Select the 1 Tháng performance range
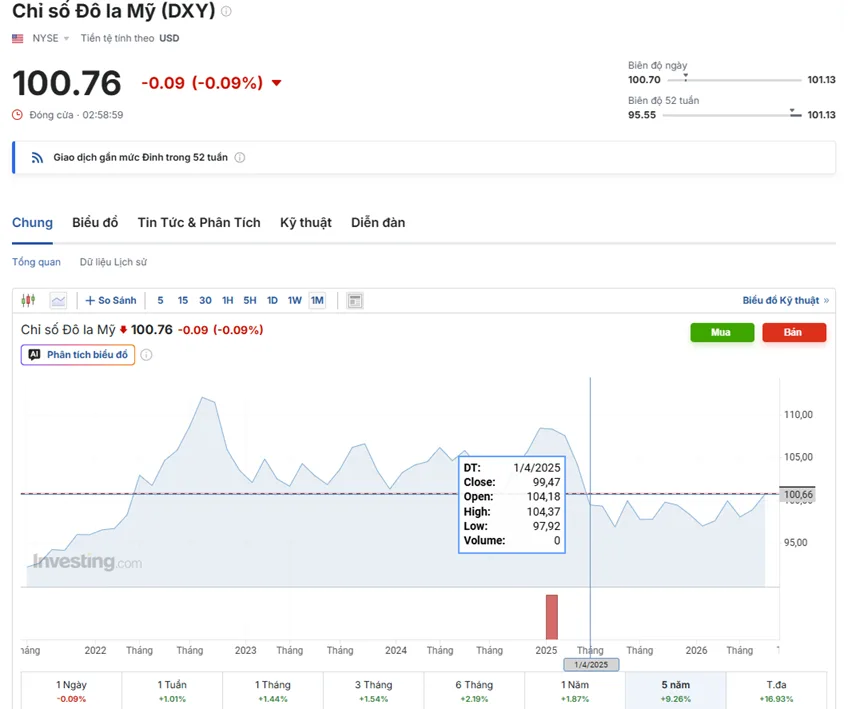 pos(273,691)
